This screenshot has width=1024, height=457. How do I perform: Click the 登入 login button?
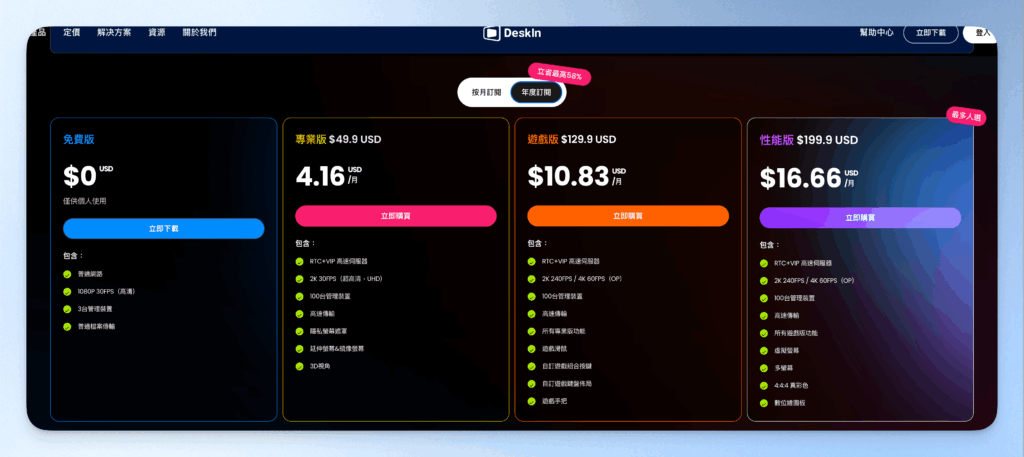click(980, 33)
